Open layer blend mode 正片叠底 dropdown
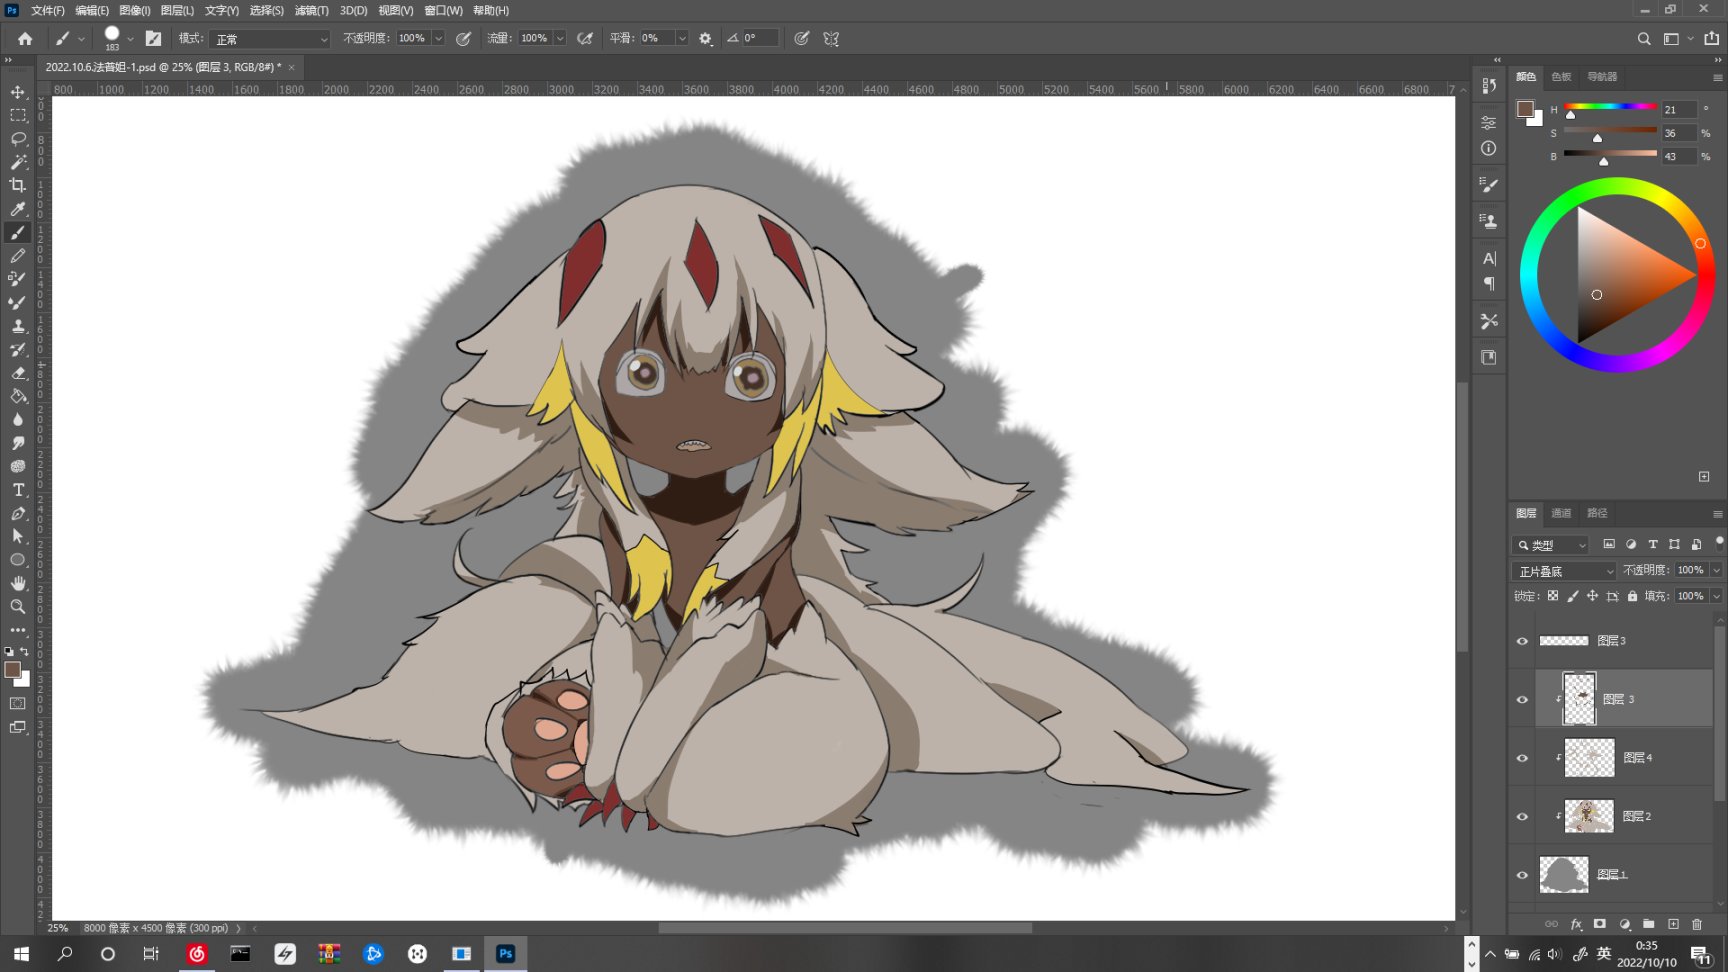This screenshot has height=972, width=1728. [1564, 571]
